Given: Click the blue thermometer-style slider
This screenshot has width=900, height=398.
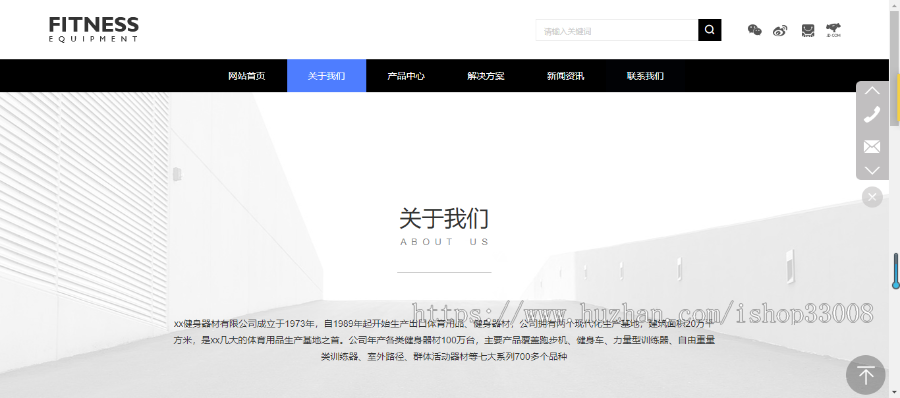Looking at the screenshot, I should [895, 271].
